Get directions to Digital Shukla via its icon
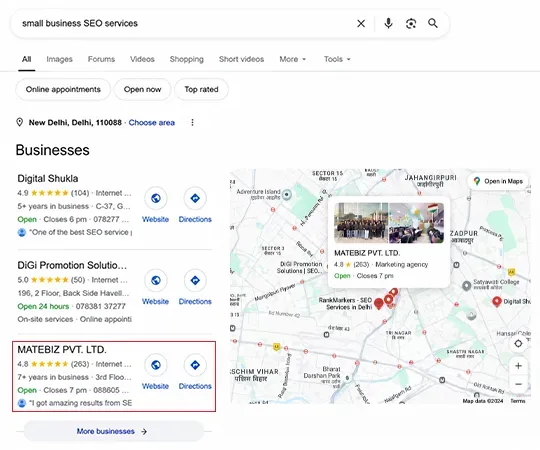Image resolution: width=540 pixels, height=450 pixels. 195,198
